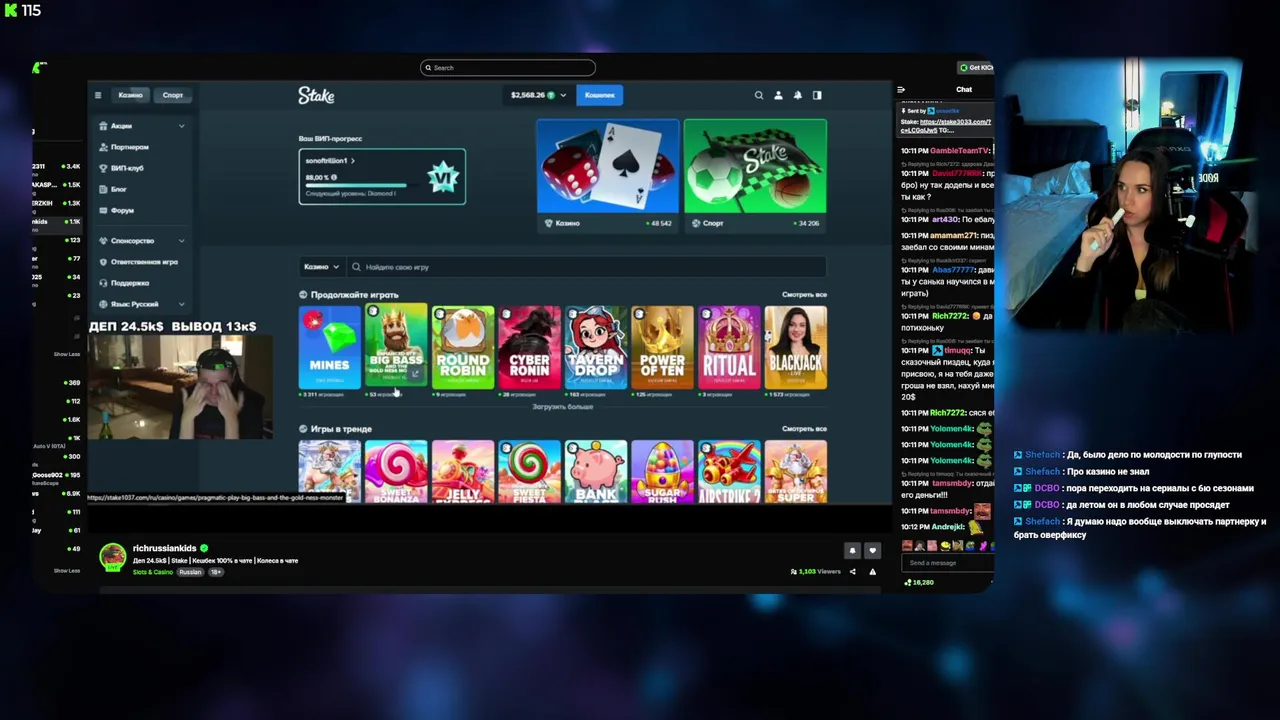The height and width of the screenshot is (720, 1280).
Task: Click GambleTeamTV username in chat
Action: 960,151
